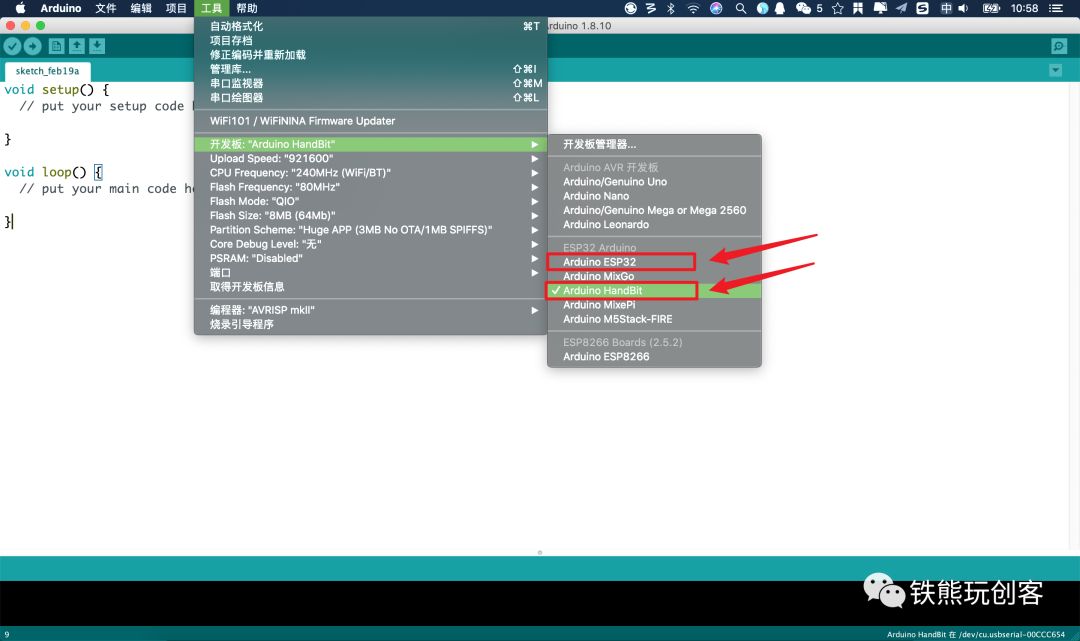This screenshot has height=641, width=1080.
Task: Select the Arduino Nano board
Action: coord(600,196)
